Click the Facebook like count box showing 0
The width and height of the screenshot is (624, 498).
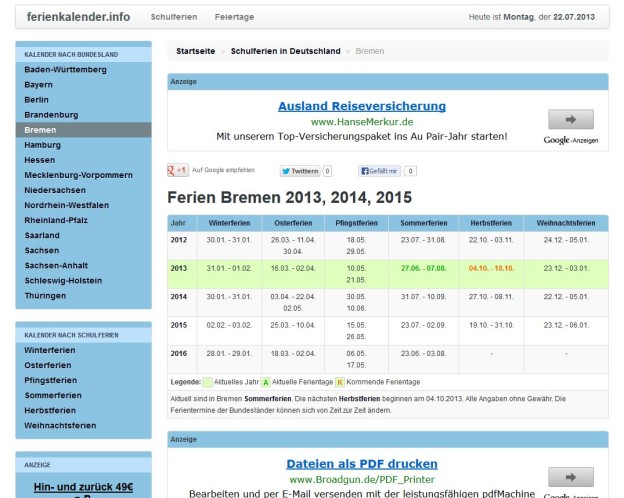point(410,171)
